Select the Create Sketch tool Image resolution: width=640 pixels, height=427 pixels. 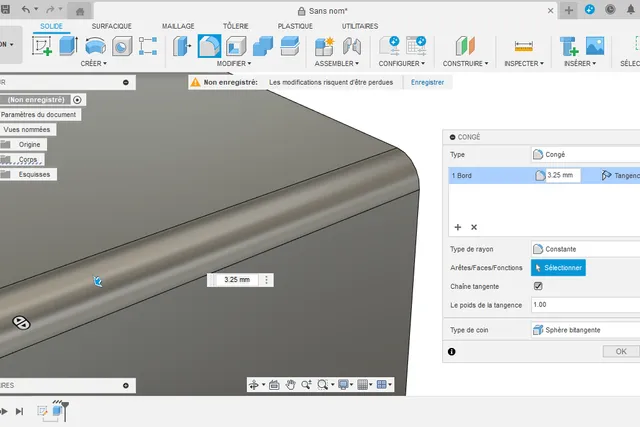point(42,46)
